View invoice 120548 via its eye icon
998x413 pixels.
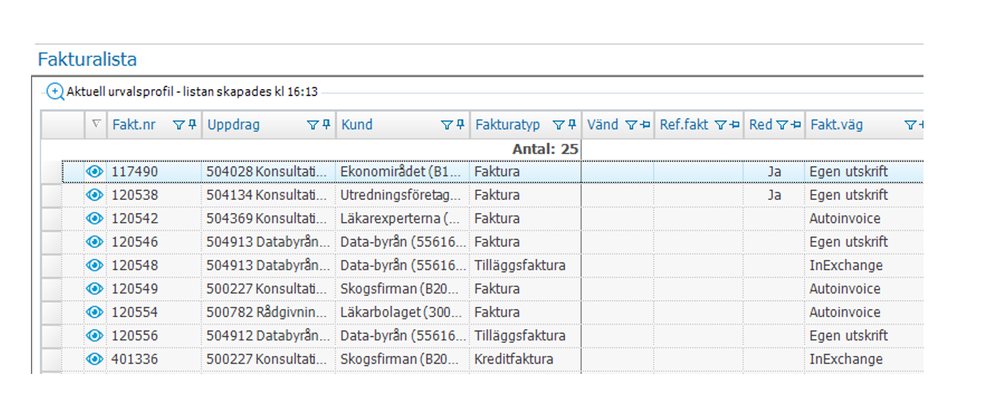click(95, 265)
